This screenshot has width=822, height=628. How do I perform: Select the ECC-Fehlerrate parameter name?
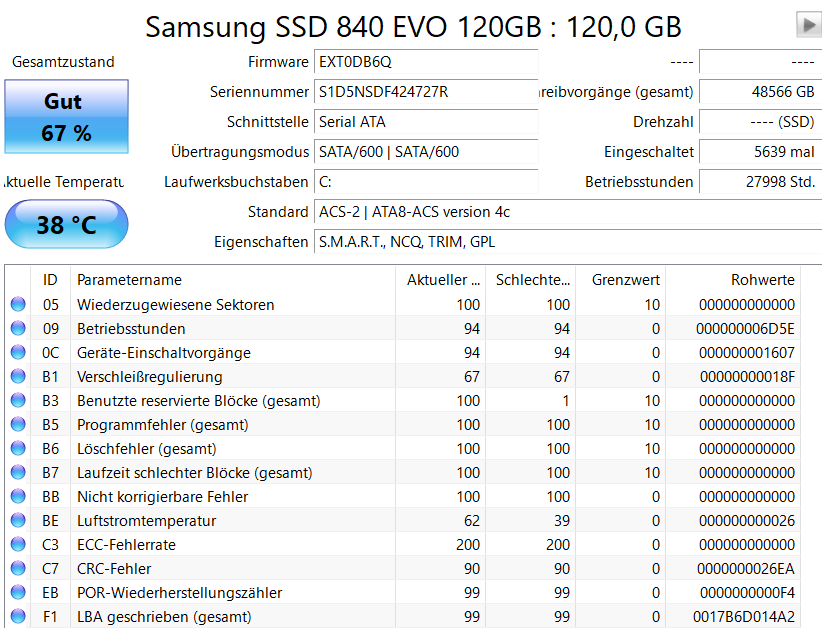[x=126, y=545]
